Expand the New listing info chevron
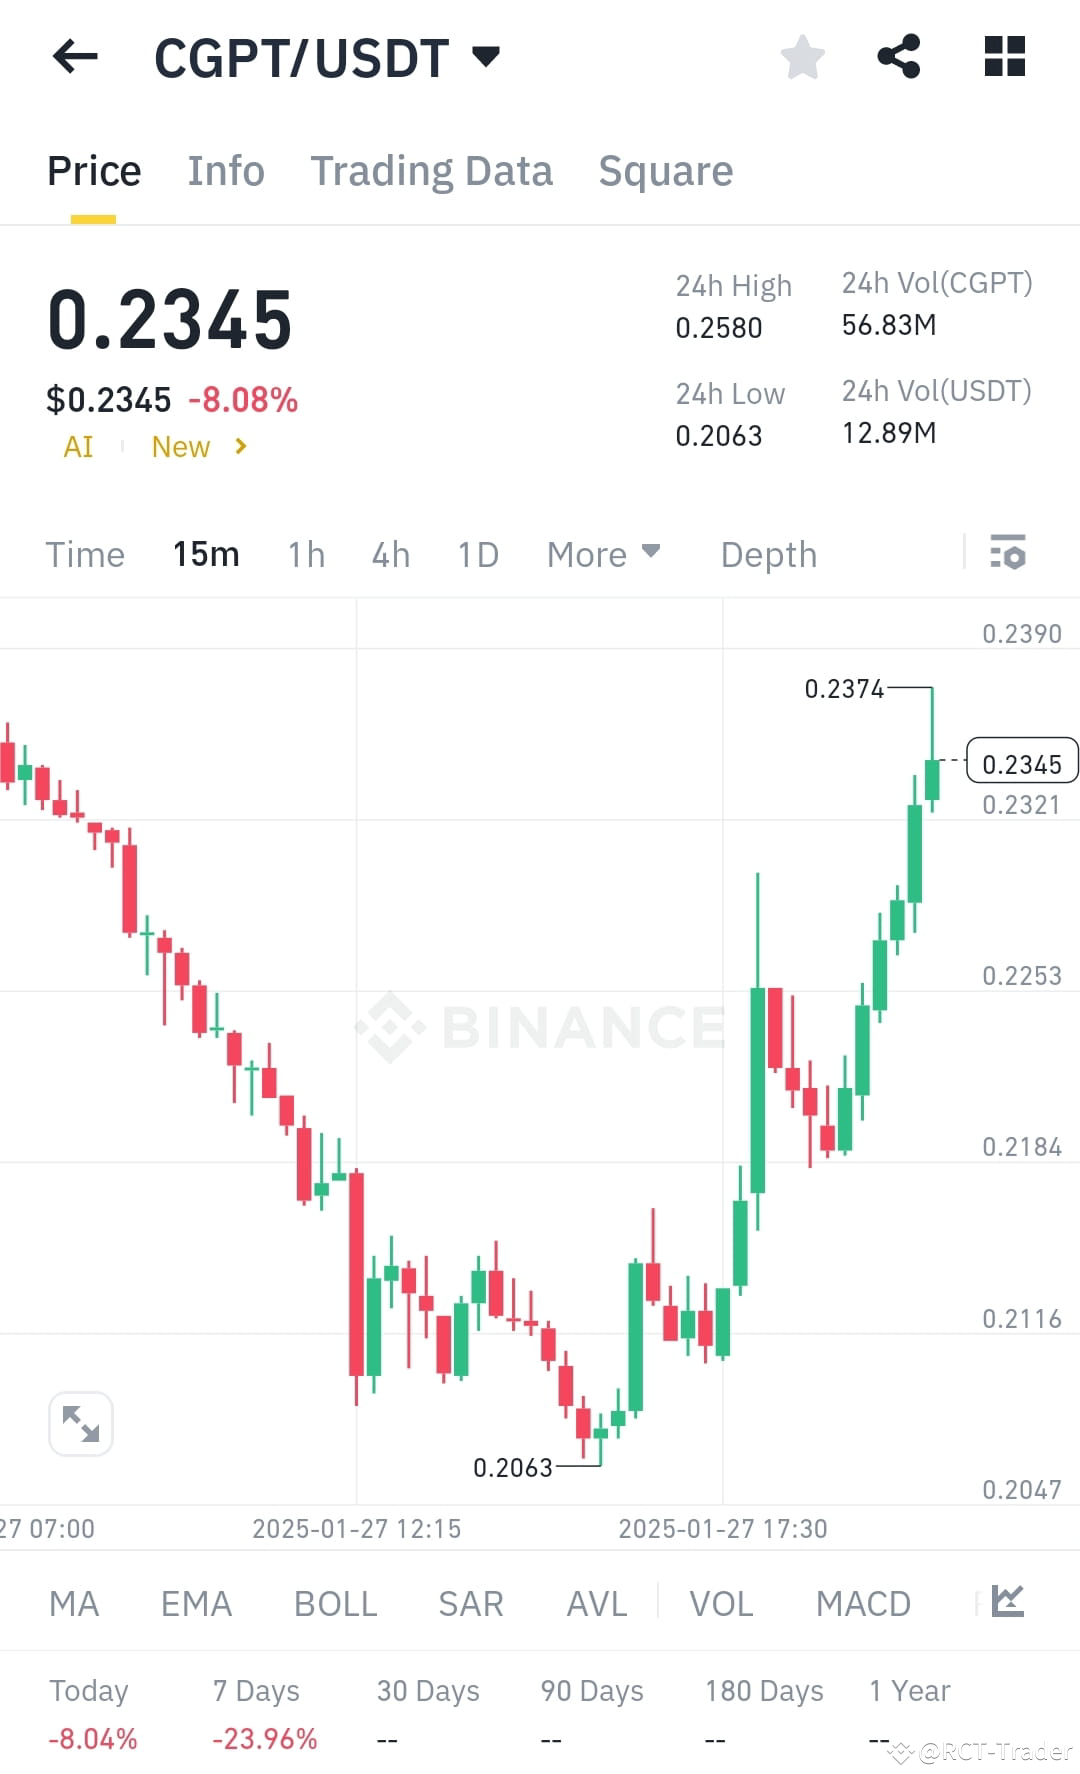The height and width of the screenshot is (1774, 1080). point(240,447)
